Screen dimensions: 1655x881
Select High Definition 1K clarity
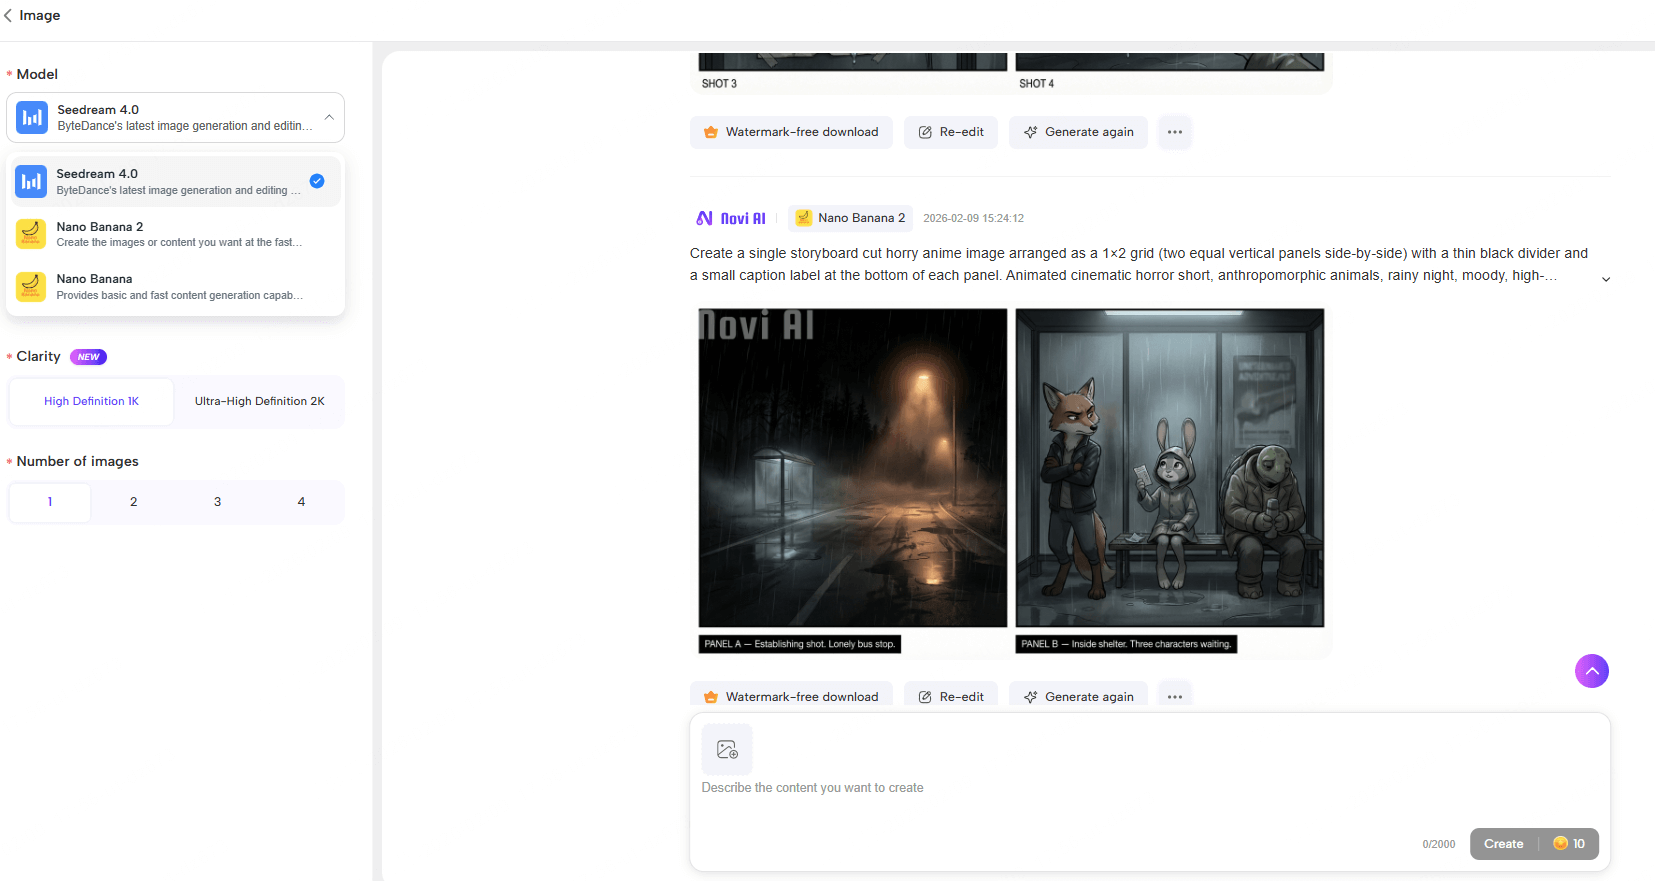click(x=91, y=401)
